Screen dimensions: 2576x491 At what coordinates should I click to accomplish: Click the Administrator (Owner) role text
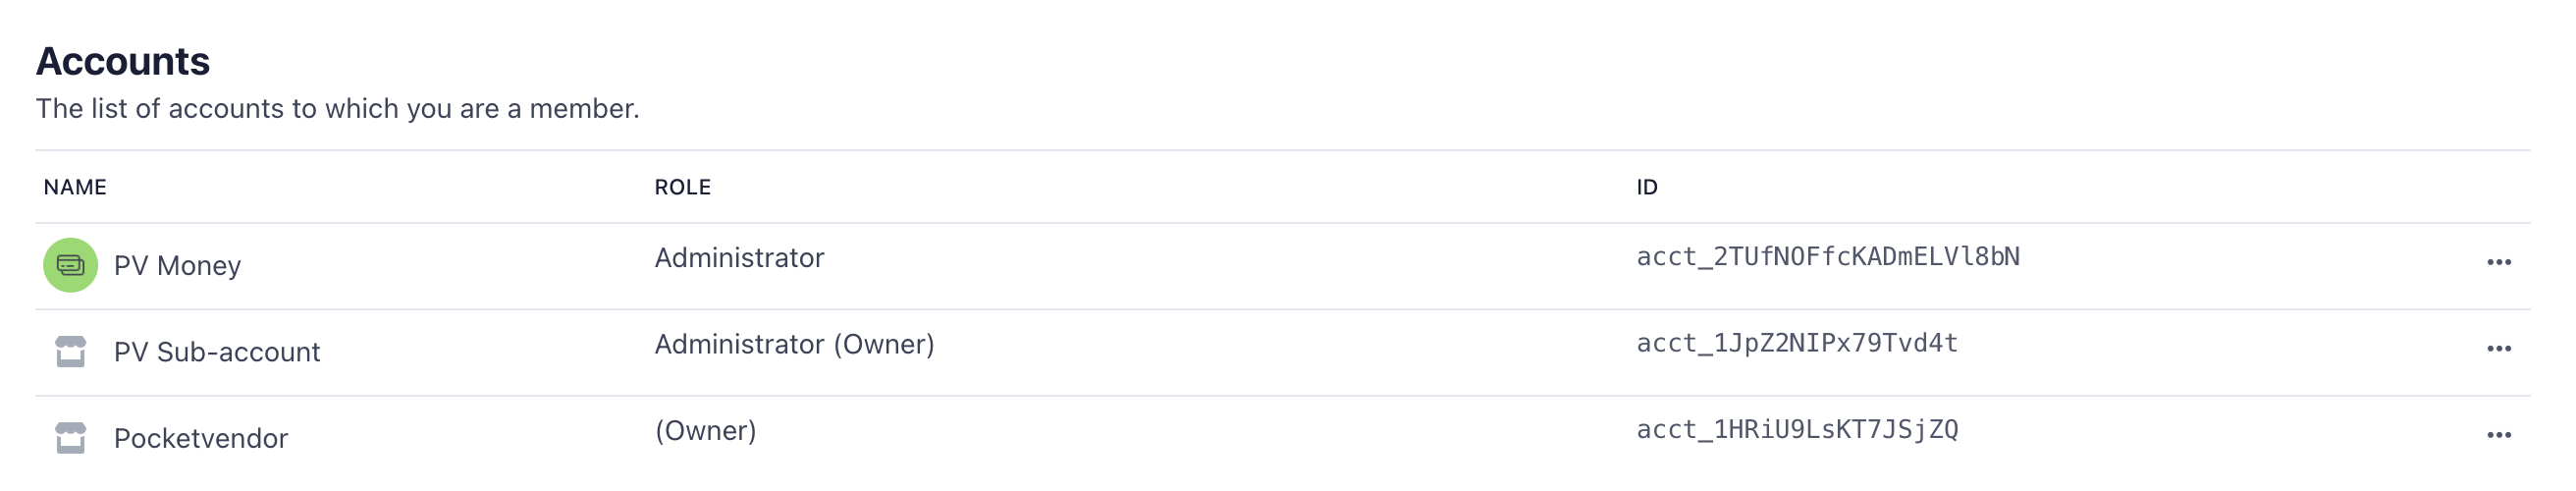(x=794, y=344)
